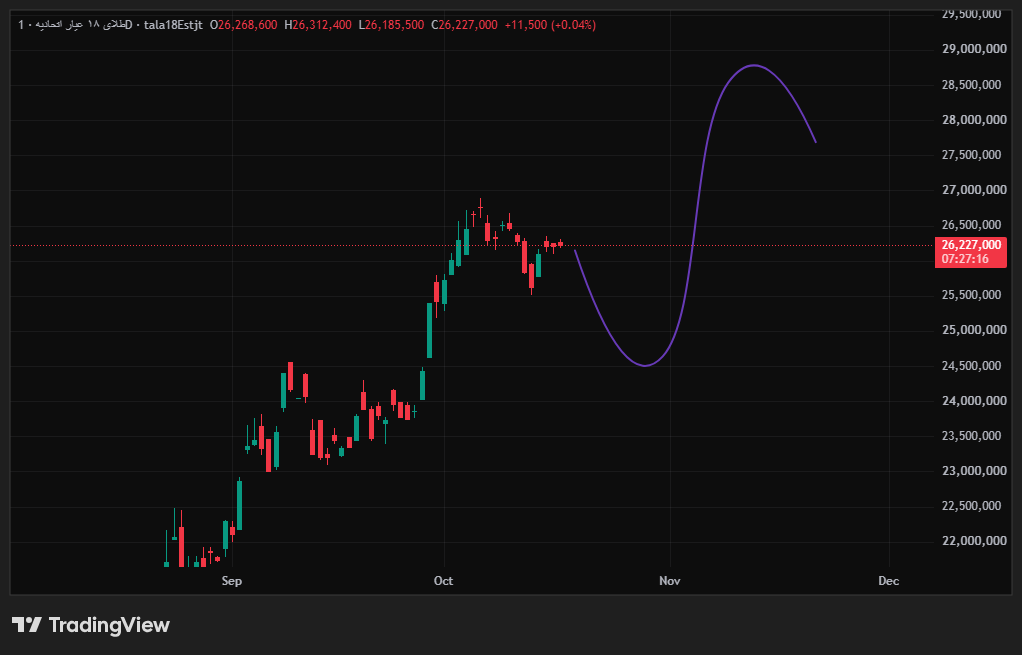Select the Nov marker on the time axis
The width and height of the screenshot is (1022, 655).
point(669,581)
